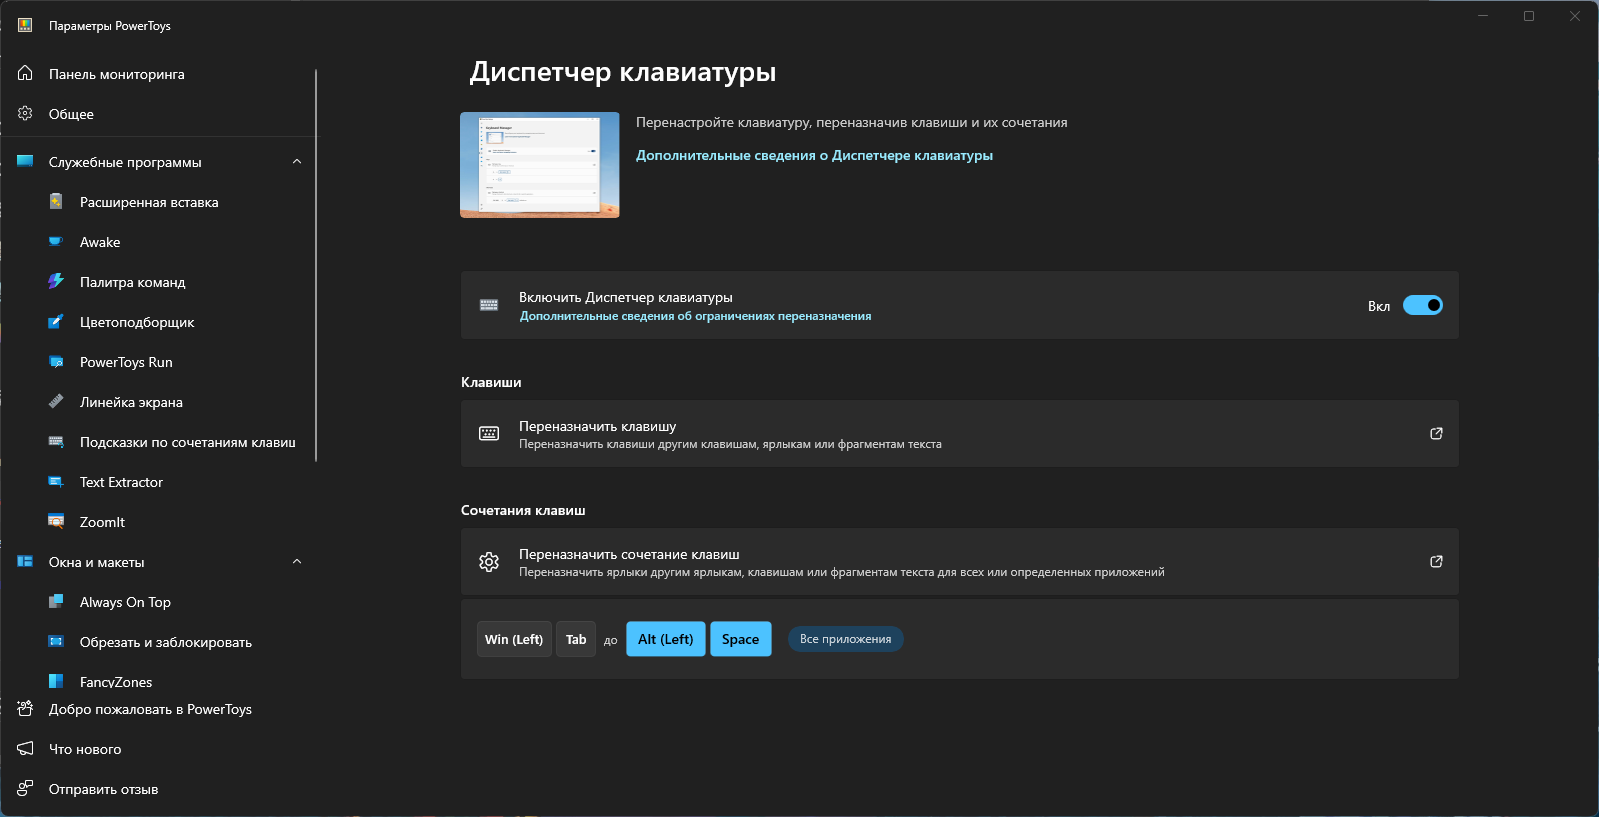The image size is (1599, 817).
Task: Collapse the Окна и макеты section chevron
Action: pyautogui.click(x=297, y=561)
